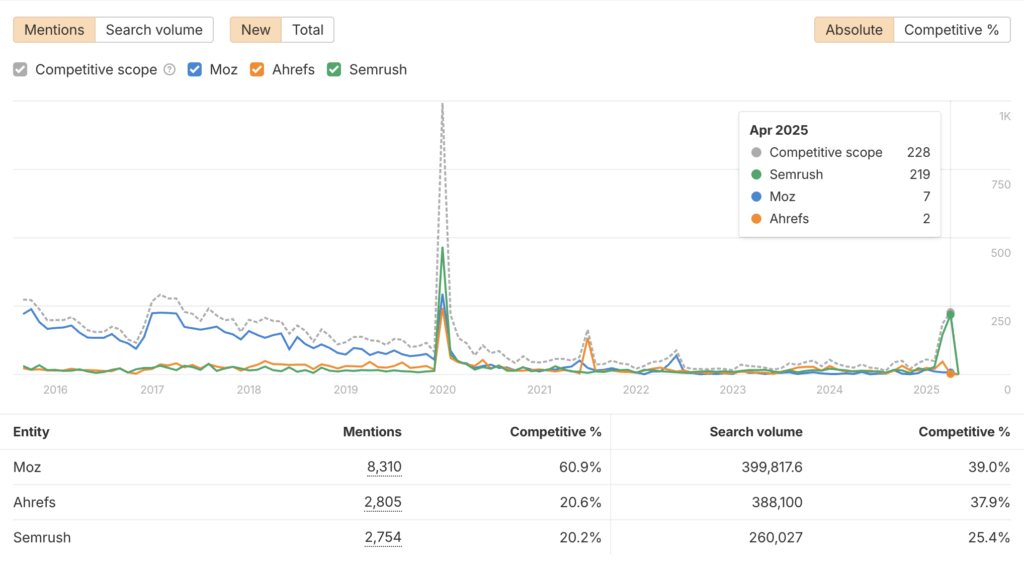Open Moz mentions count 8,310
Screen dimensions: 1024x565
(384, 467)
